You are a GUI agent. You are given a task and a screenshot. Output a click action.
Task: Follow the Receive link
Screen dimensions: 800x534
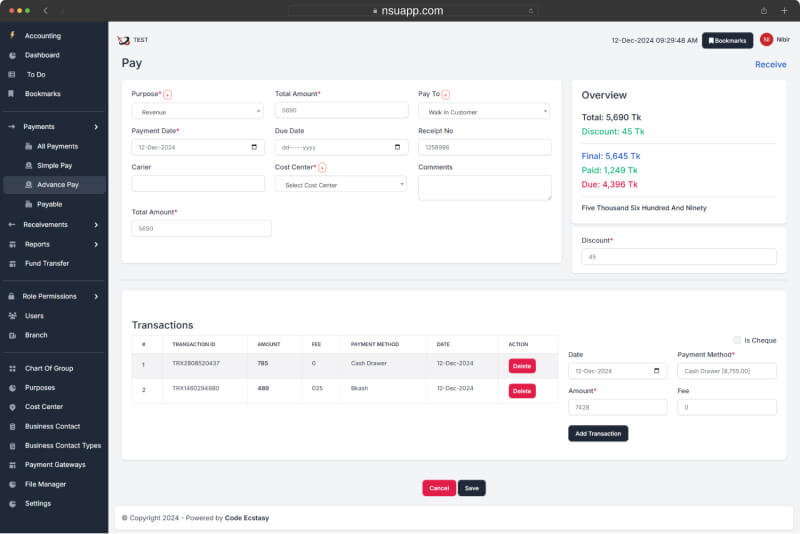[x=770, y=64]
